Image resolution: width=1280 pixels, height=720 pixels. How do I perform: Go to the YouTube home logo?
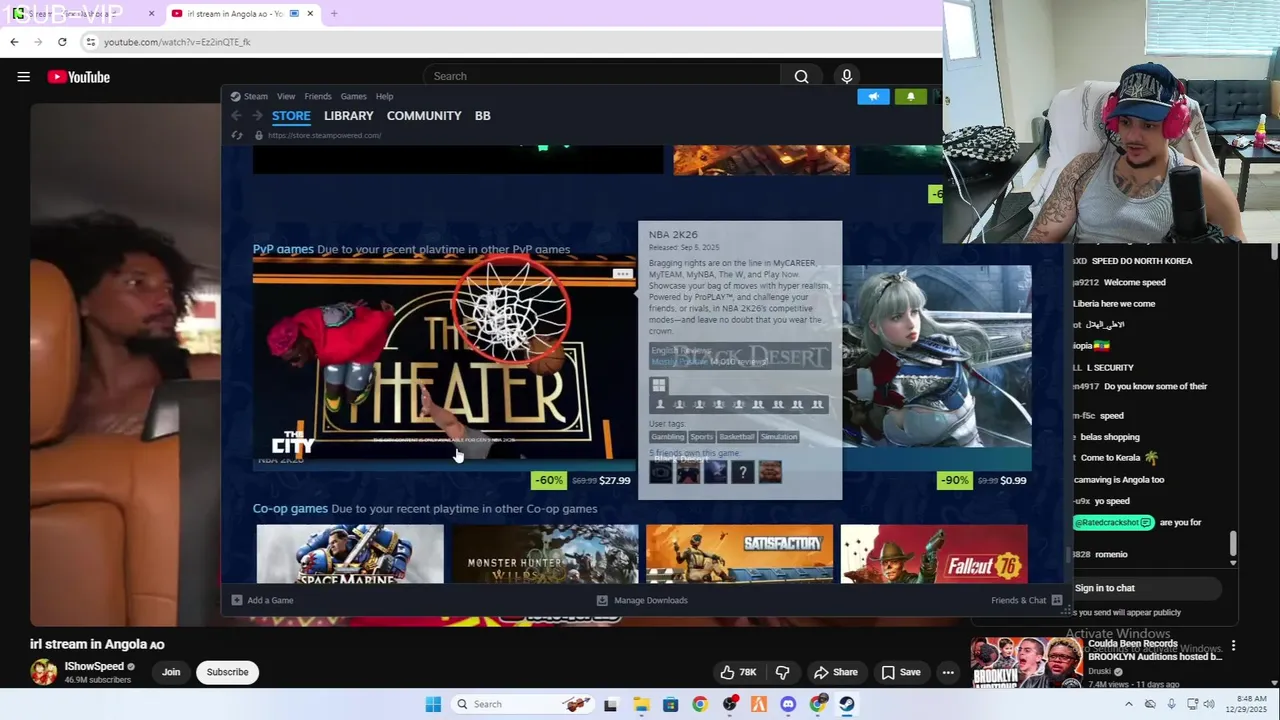pos(78,77)
